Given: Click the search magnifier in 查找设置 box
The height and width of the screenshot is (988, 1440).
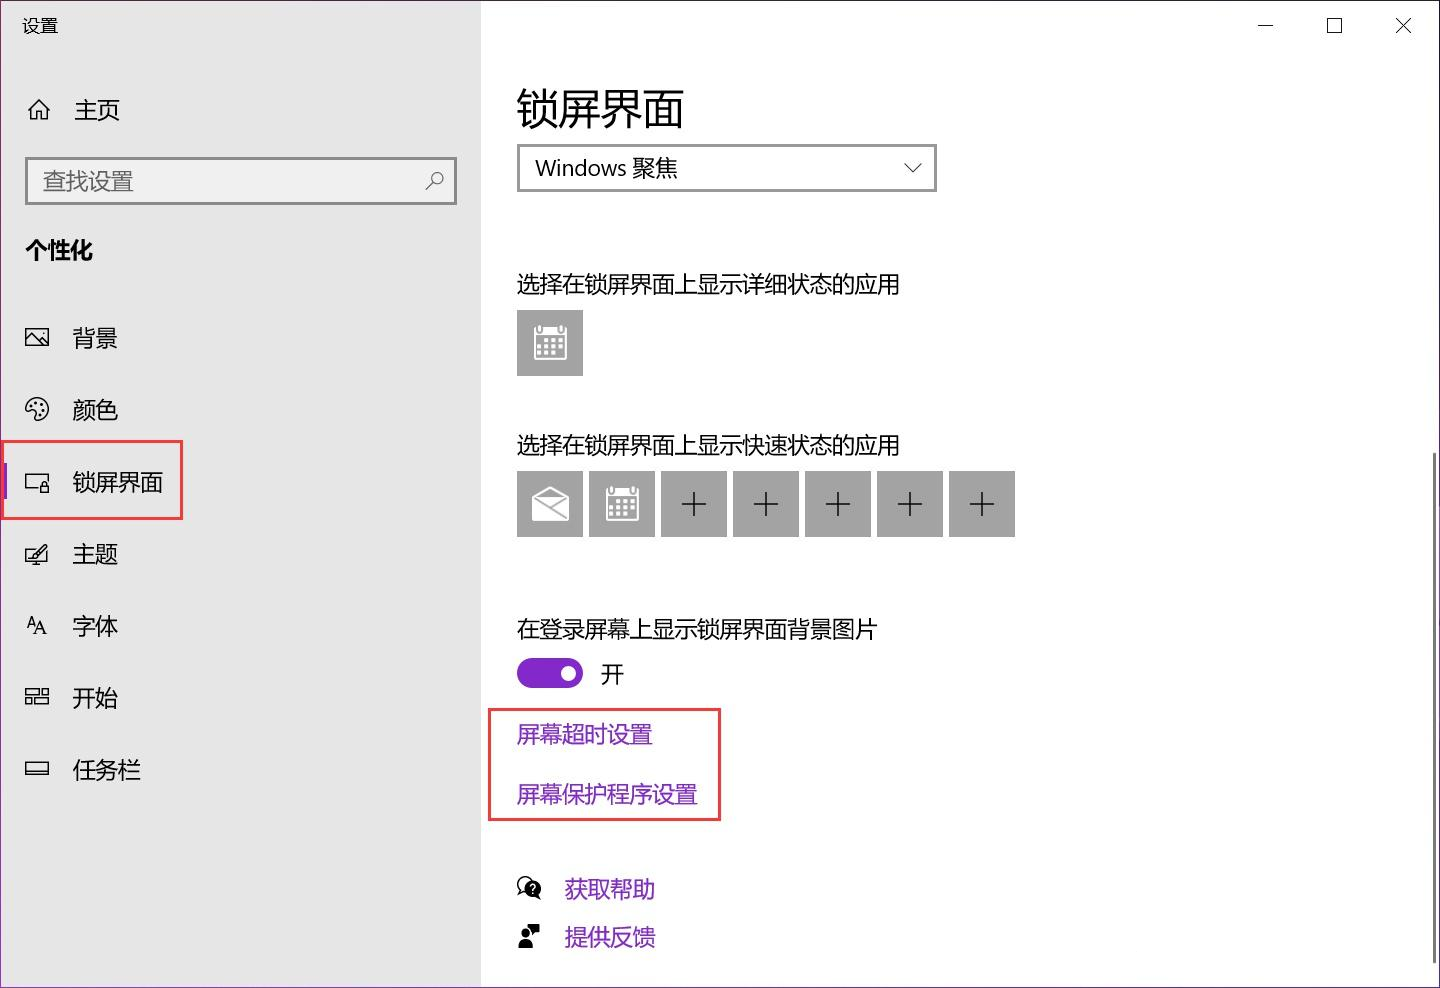Looking at the screenshot, I should point(434,181).
